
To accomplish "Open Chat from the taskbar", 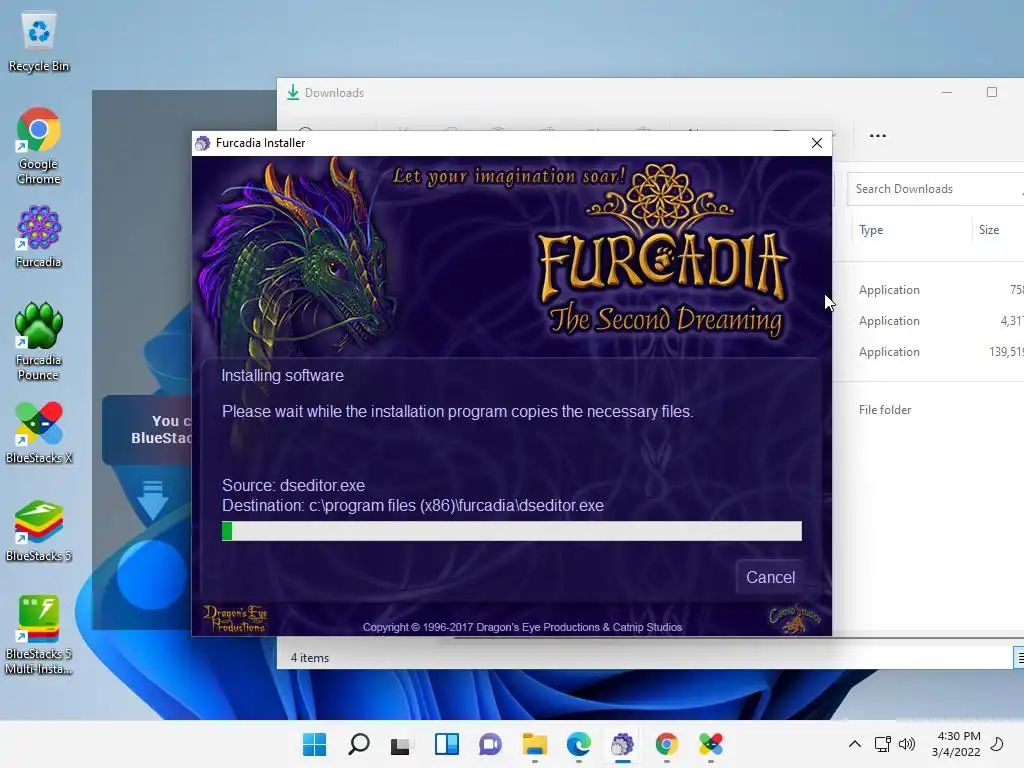I will point(490,744).
